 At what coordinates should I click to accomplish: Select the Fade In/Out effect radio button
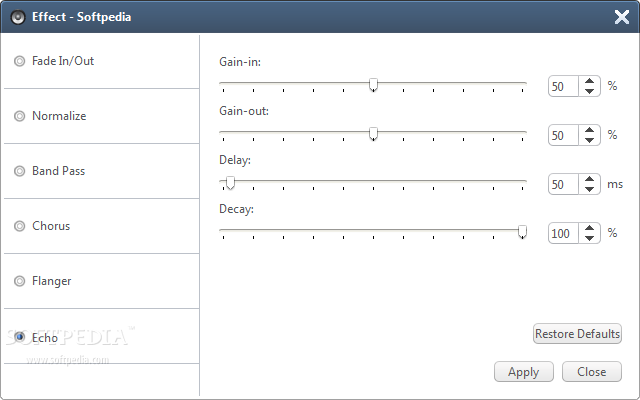(19, 61)
